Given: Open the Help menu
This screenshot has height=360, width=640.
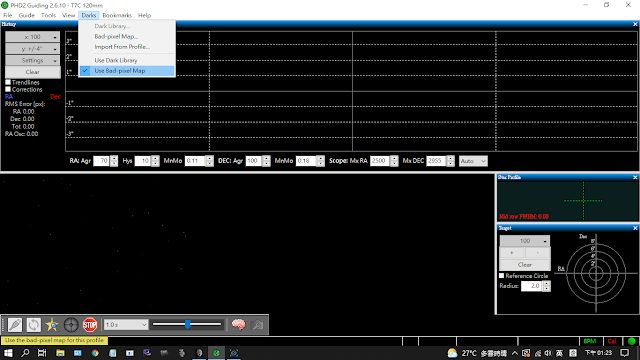Looking at the screenshot, I should tap(144, 15).
